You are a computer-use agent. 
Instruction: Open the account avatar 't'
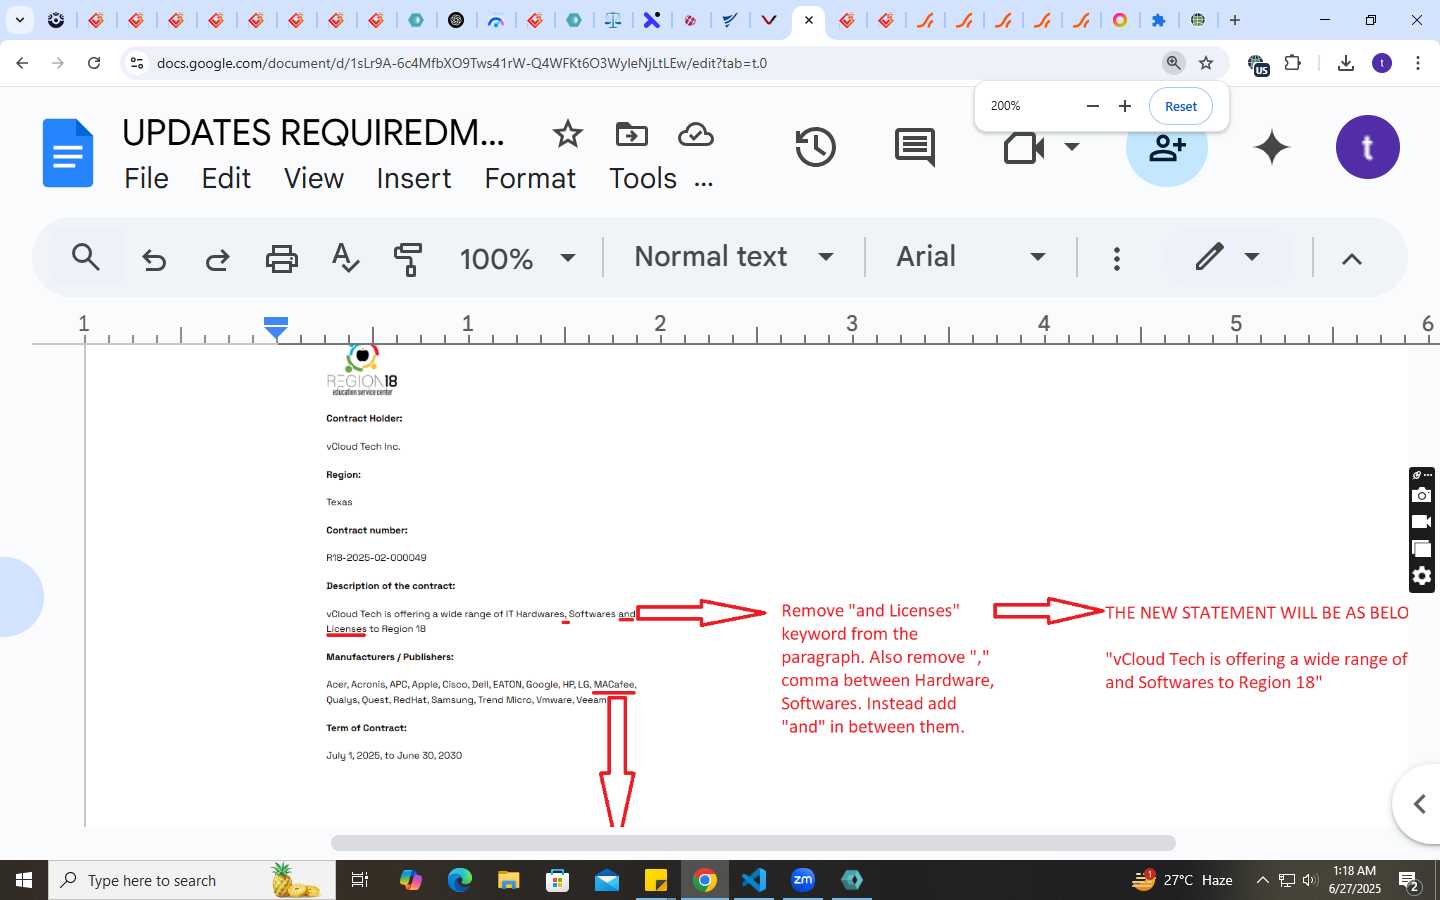[1367, 147]
